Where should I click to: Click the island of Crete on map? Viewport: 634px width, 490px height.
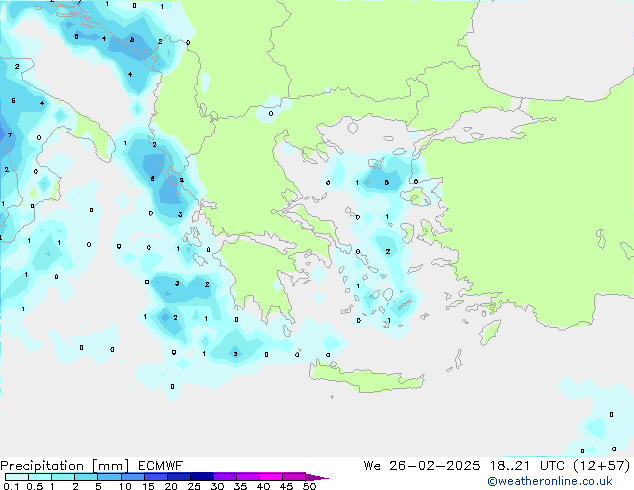coord(366,378)
